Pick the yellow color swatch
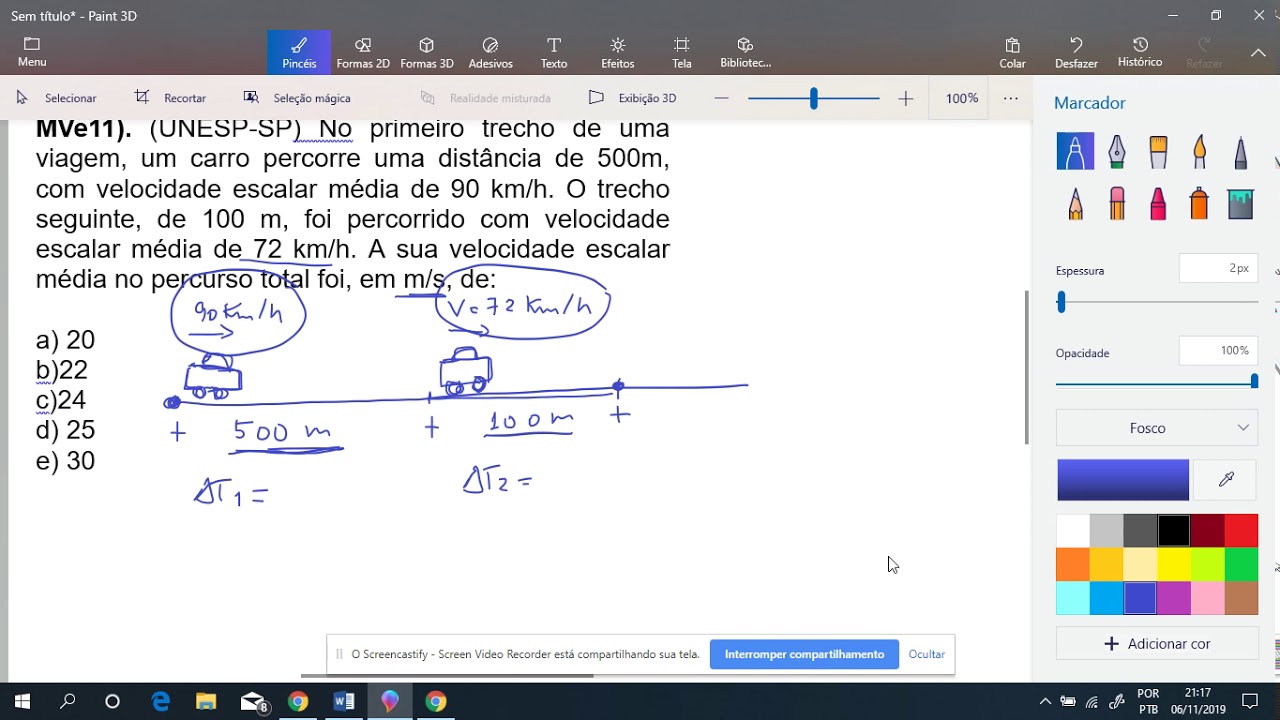Image resolution: width=1280 pixels, height=720 pixels. coord(1174,565)
